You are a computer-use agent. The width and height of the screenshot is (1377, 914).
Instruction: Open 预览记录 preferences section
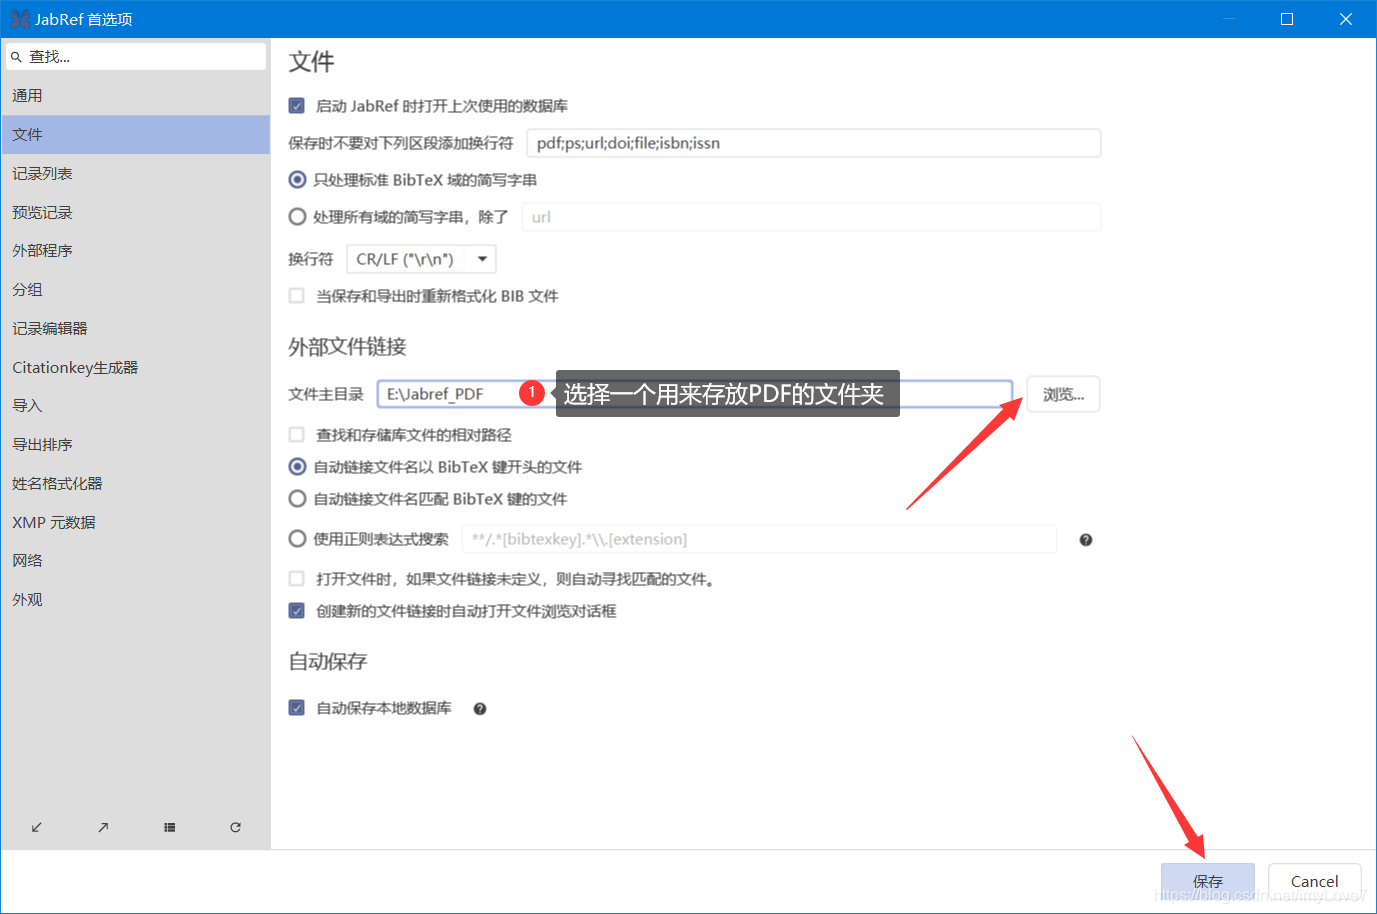click(135, 212)
